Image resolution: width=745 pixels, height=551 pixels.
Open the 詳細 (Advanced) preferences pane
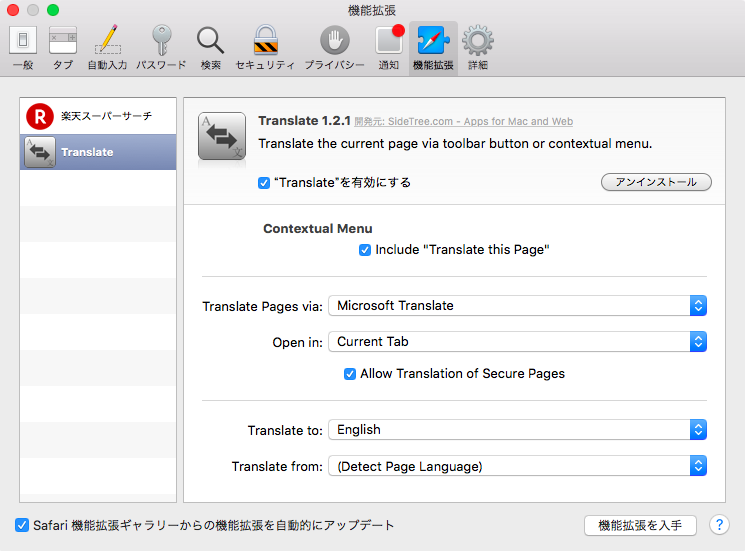tap(478, 48)
